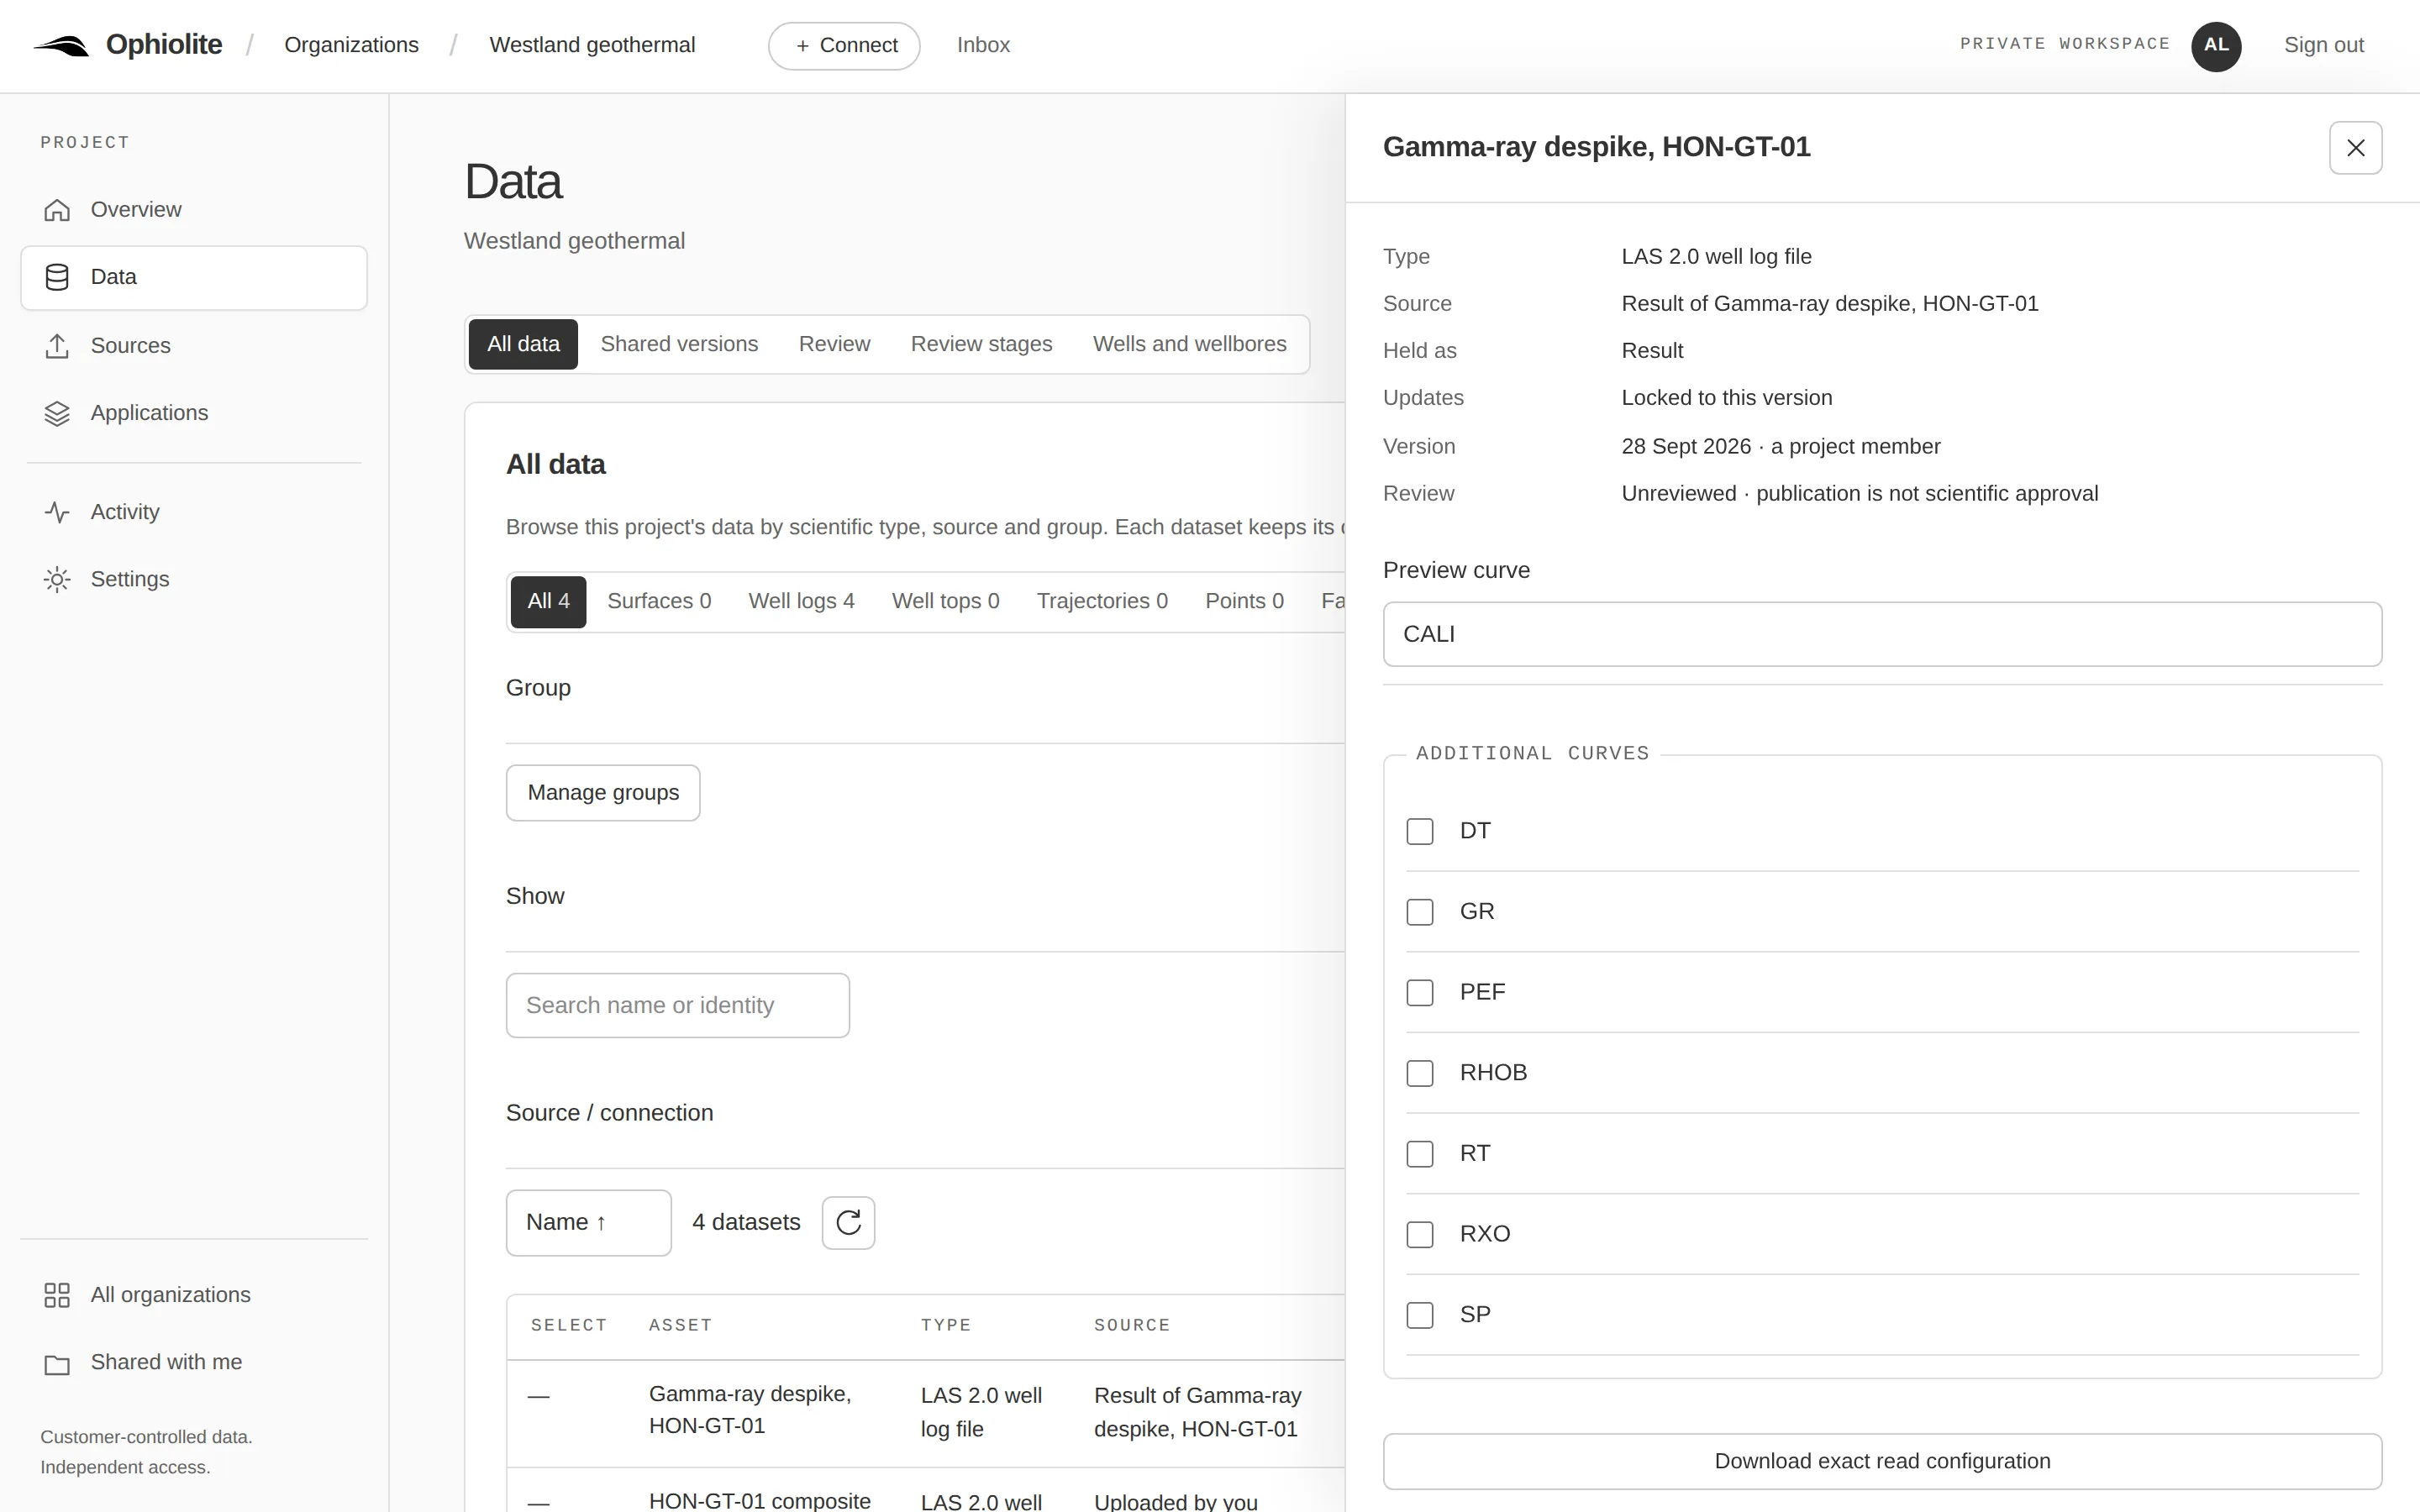
Task: Open All organizations in the sidebar
Action: [194, 1295]
